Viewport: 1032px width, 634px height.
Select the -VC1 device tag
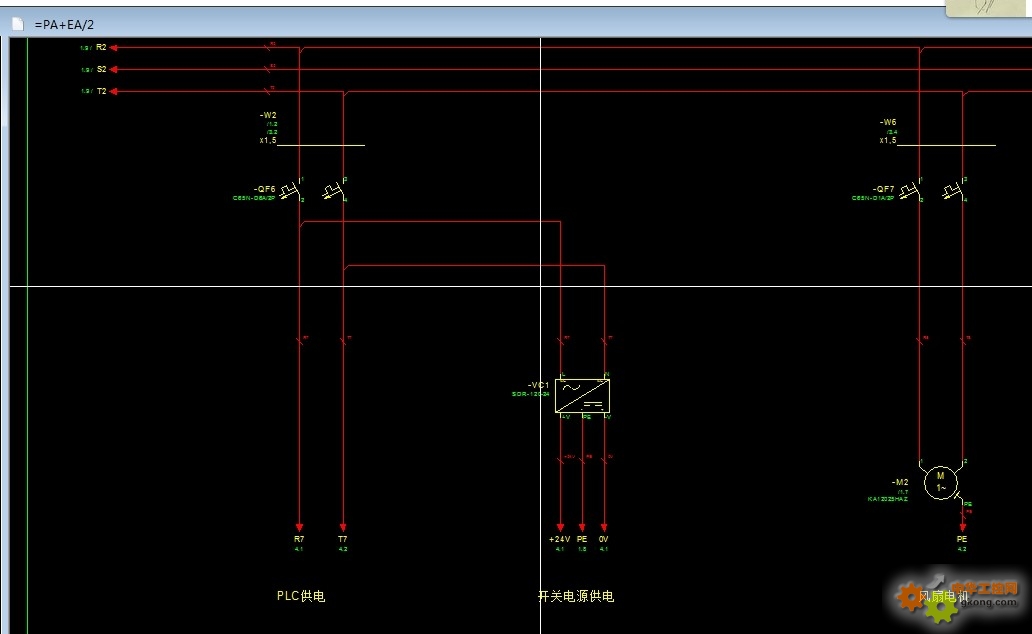click(538, 385)
